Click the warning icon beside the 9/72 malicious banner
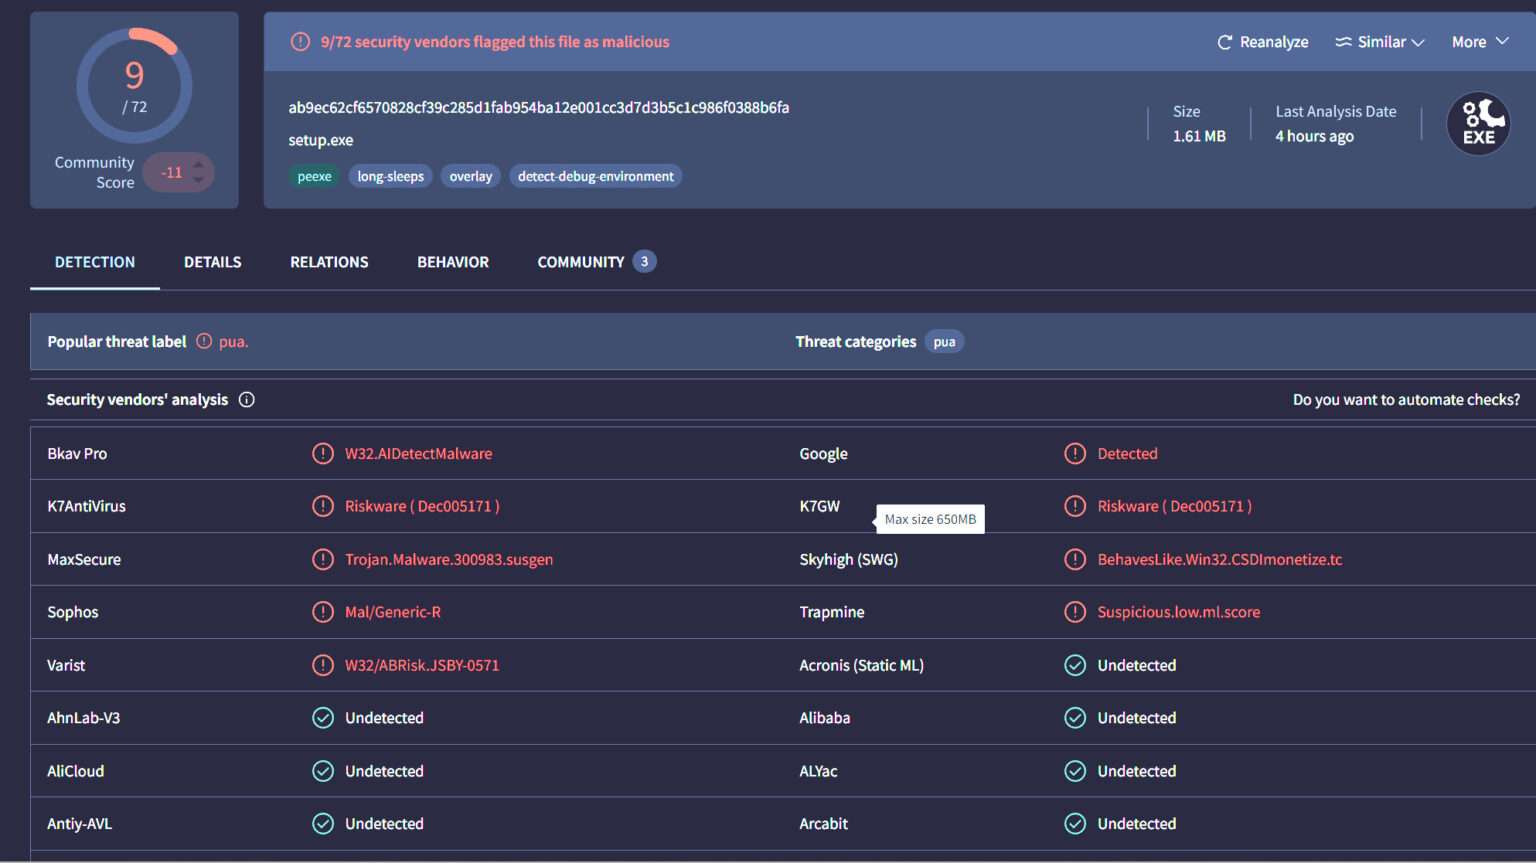This screenshot has height=863, width=1536. pyautogui.click(x=299, y=41)
